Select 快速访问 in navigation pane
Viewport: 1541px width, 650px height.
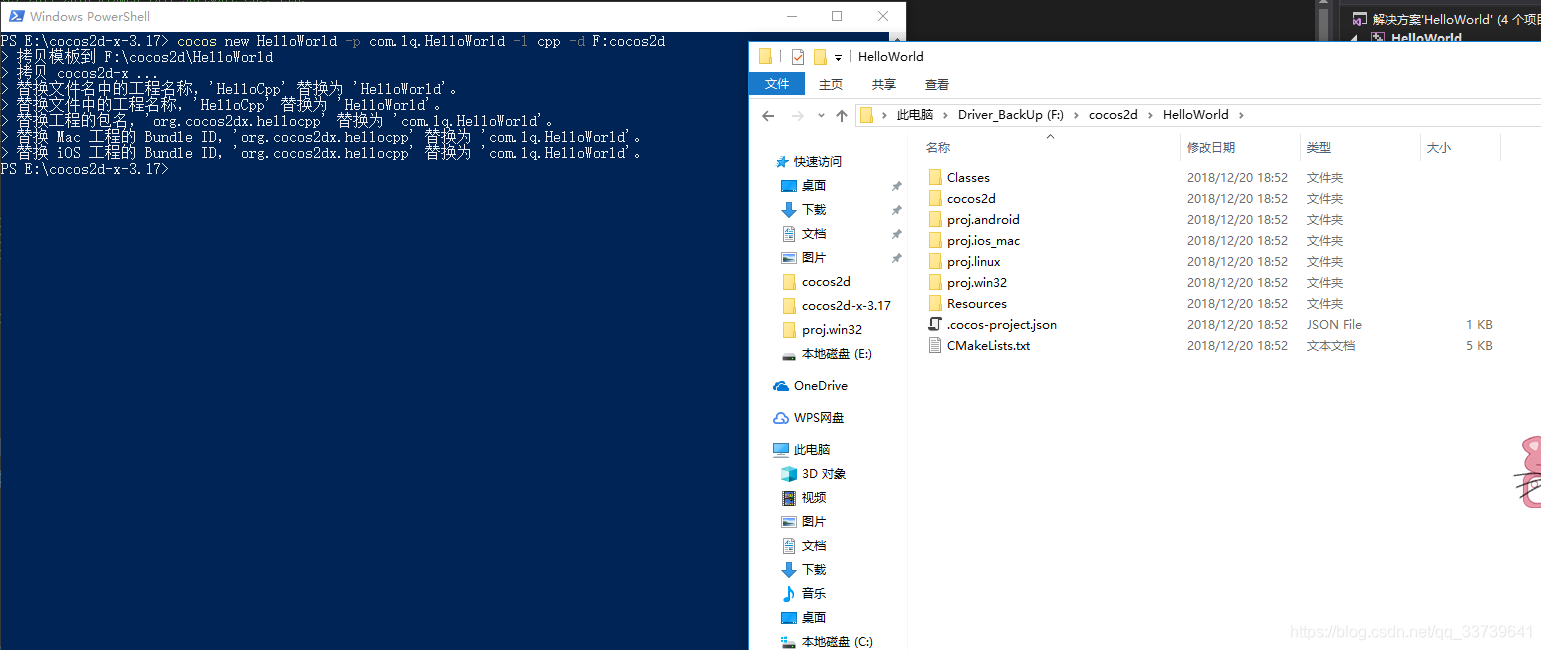coord(818,161)
